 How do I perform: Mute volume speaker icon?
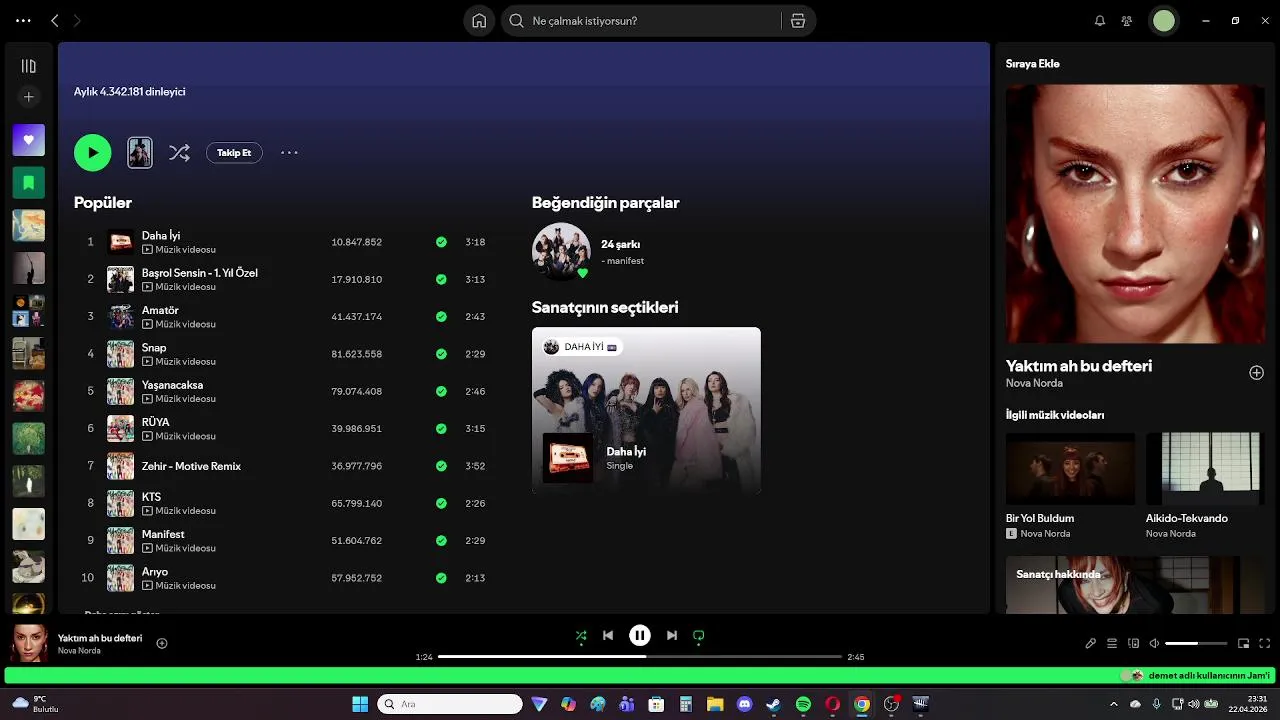click(x=1154, y=643)
